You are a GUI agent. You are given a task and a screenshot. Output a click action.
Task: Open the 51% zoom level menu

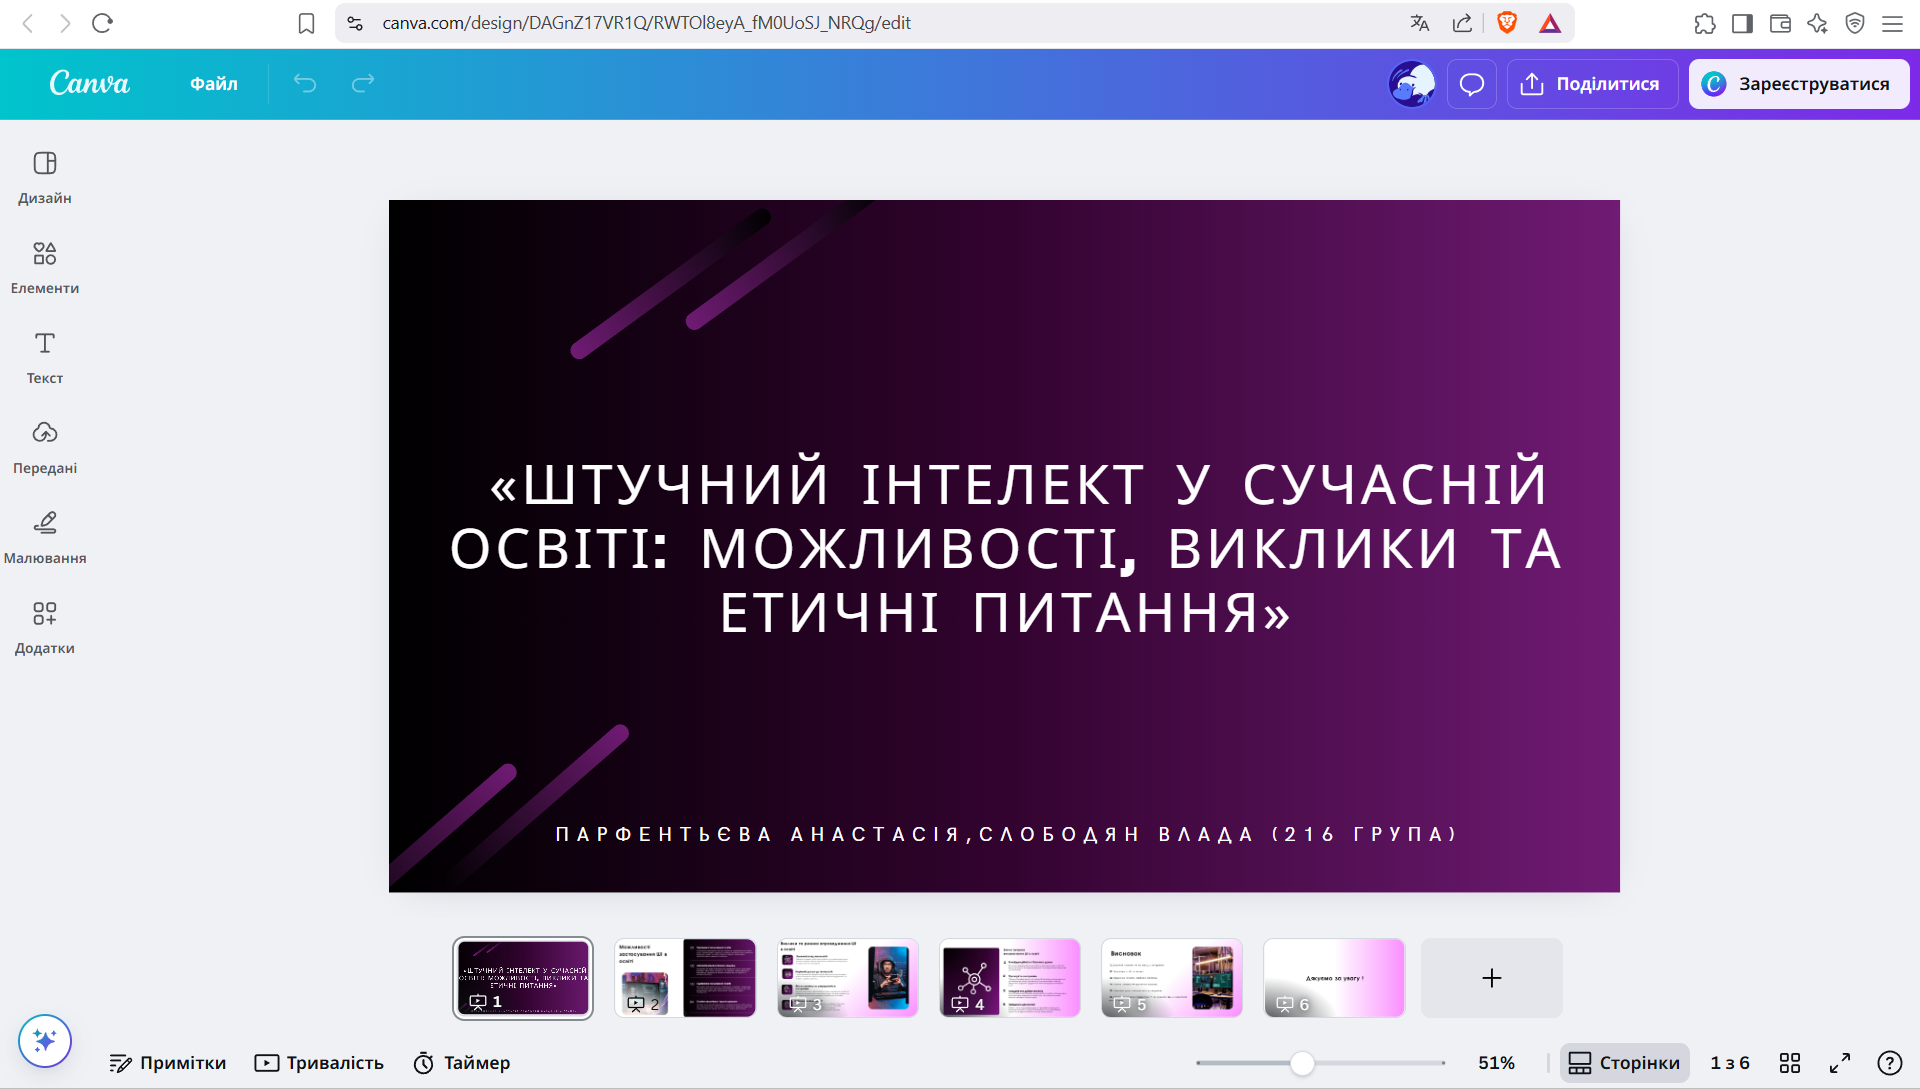[x=1496, y=1063]
